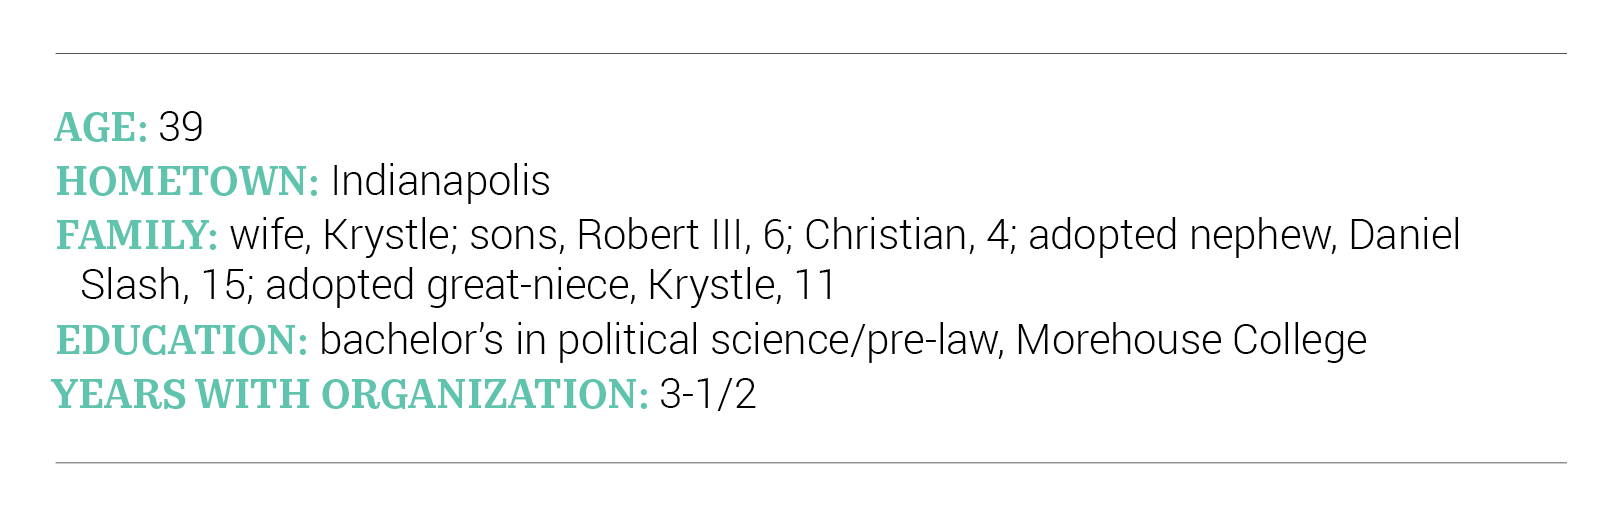Click the word Slash on second line

click(130, 285)
